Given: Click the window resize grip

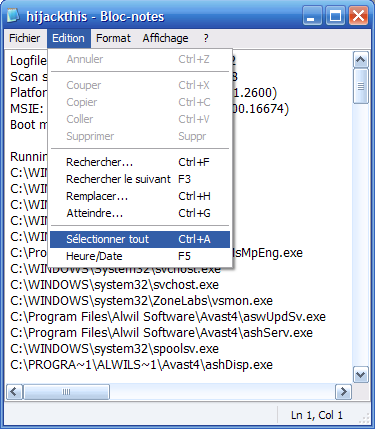Looking at the screenshot, I should (365, 418).
